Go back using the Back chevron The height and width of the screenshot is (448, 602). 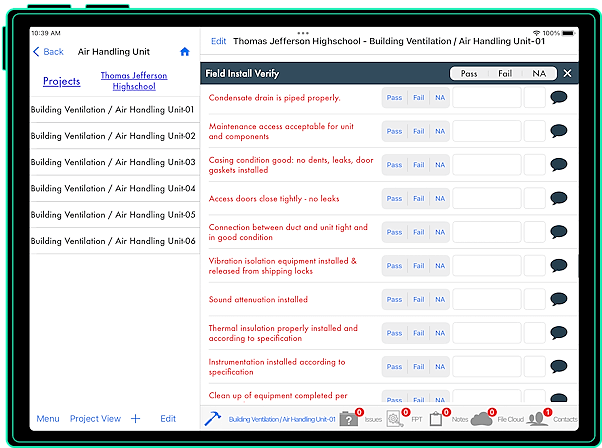(48, 52)
